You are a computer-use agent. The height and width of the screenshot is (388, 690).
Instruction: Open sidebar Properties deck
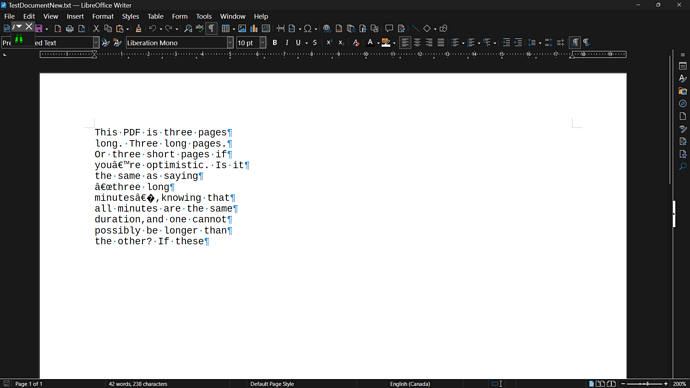683,66
